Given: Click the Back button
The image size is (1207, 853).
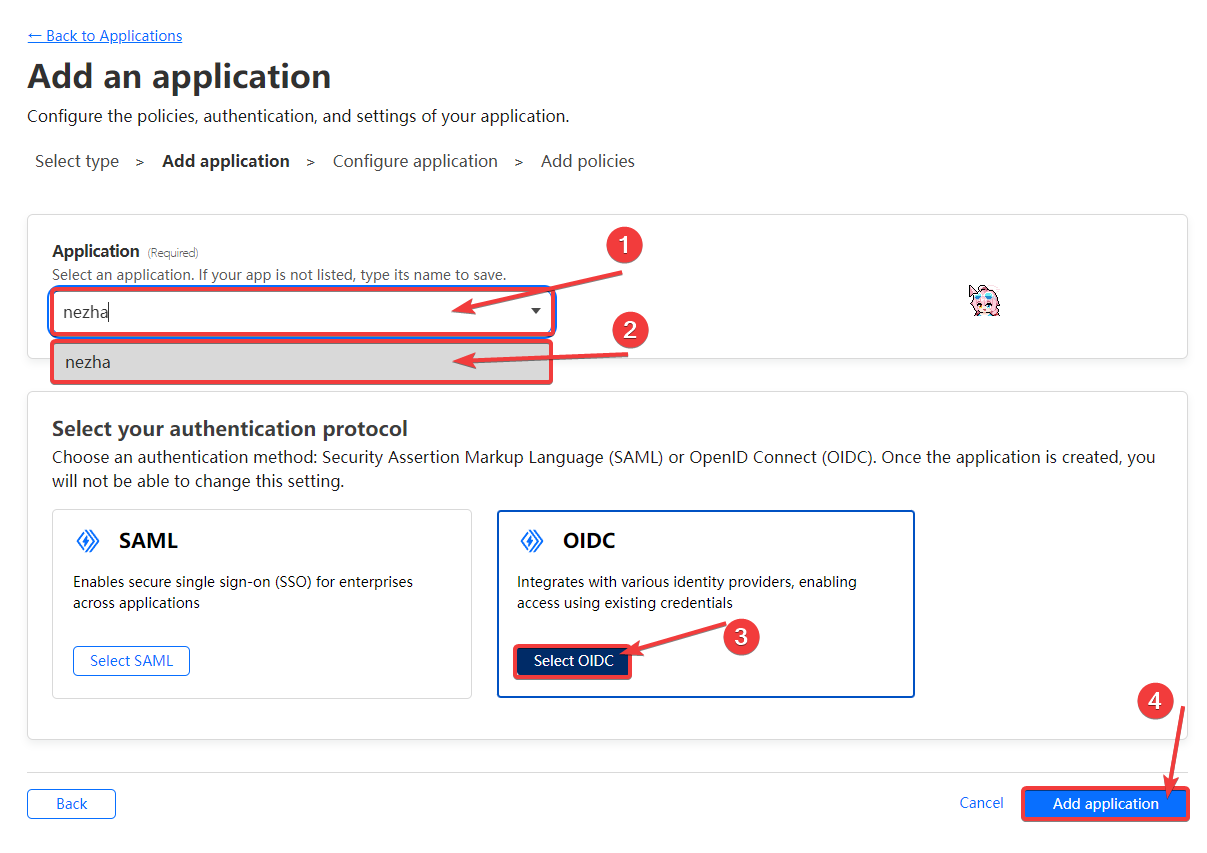Looking at the screenshot, I should pyautogui.click(x=71, y=804).
